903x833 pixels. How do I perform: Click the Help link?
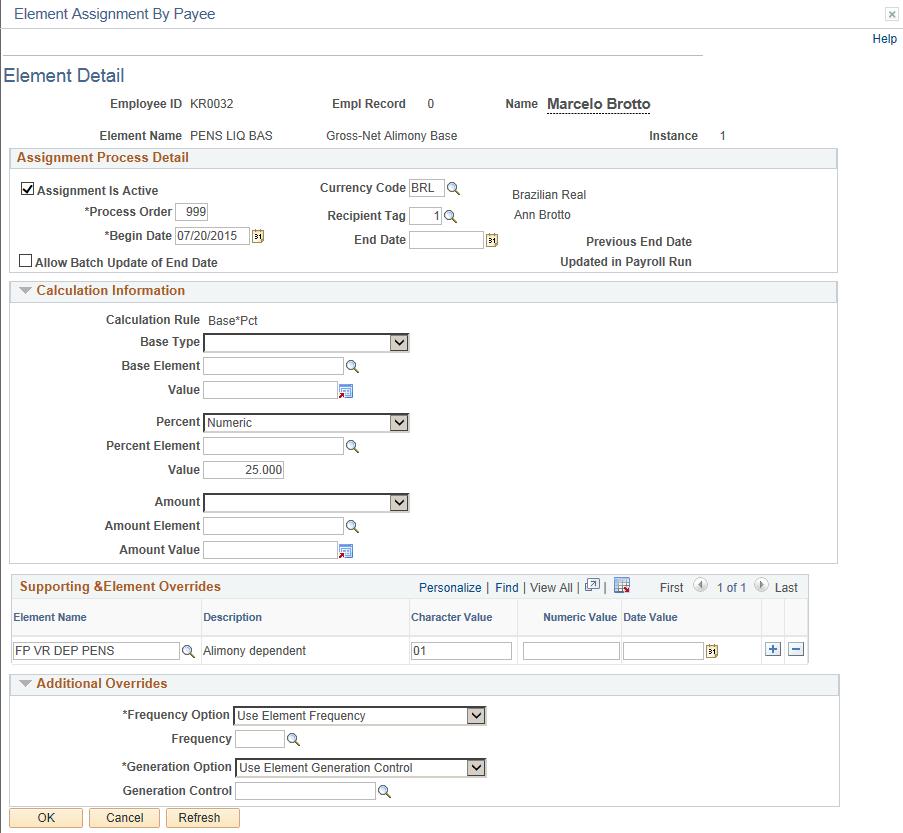coord(884,38)
